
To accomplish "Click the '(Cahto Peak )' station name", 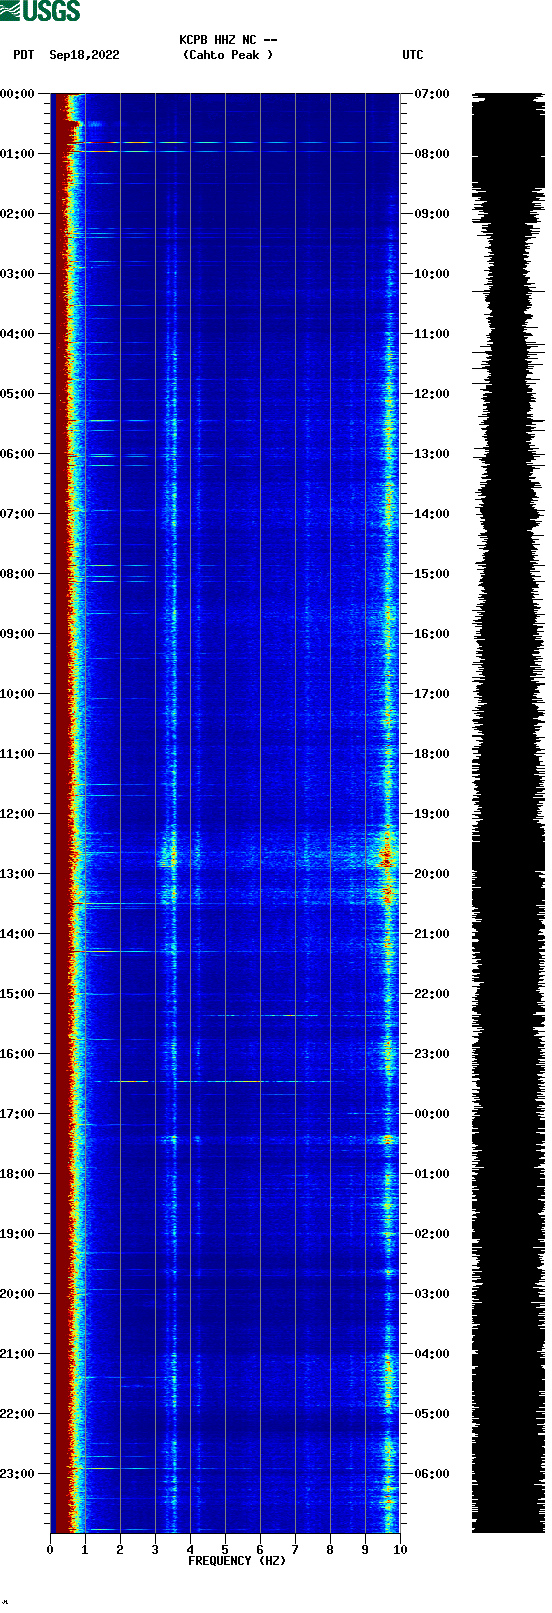I will [228, 55].
